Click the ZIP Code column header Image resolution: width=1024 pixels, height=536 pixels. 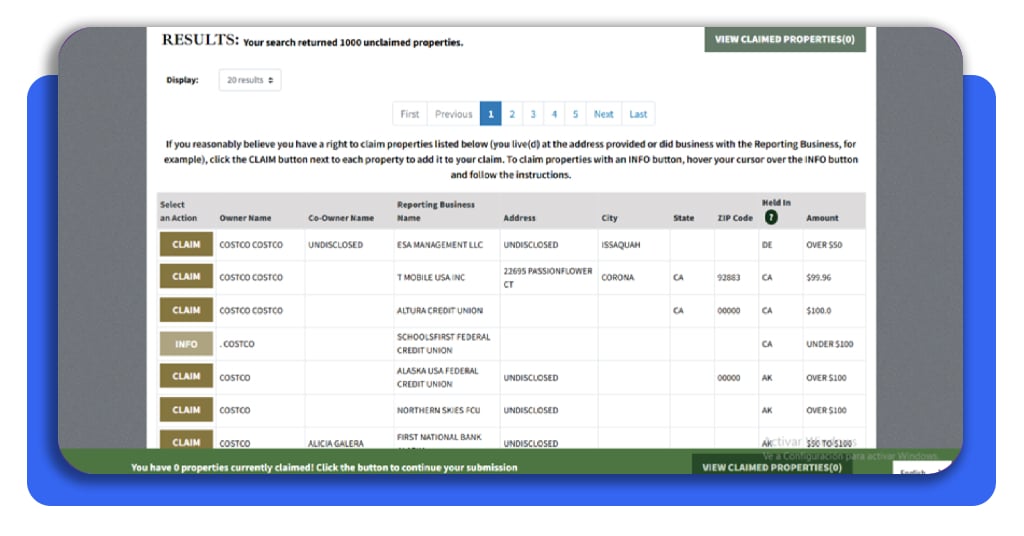click(735, 218)
